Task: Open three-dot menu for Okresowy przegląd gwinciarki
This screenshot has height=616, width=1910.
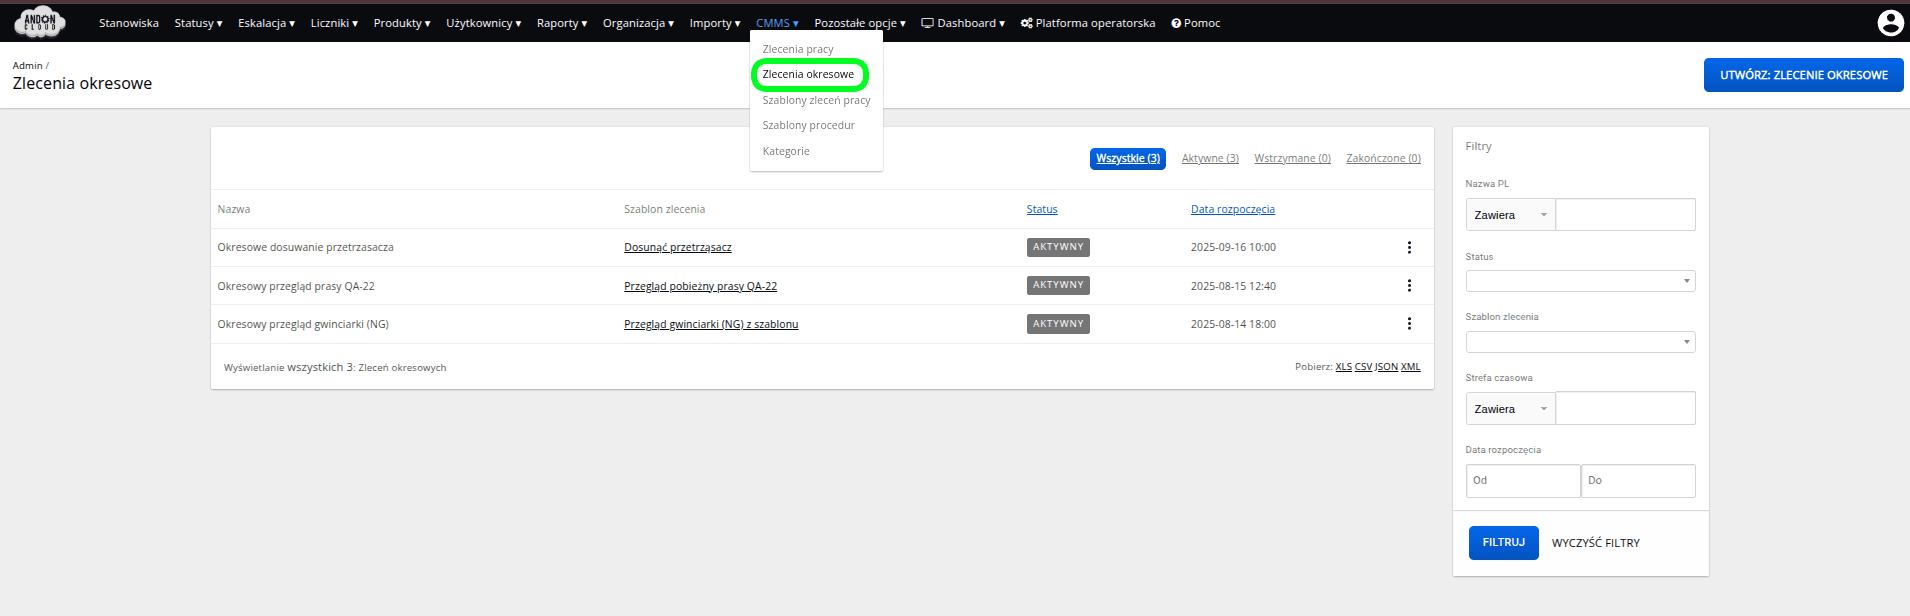Action: pos(1409,324)
